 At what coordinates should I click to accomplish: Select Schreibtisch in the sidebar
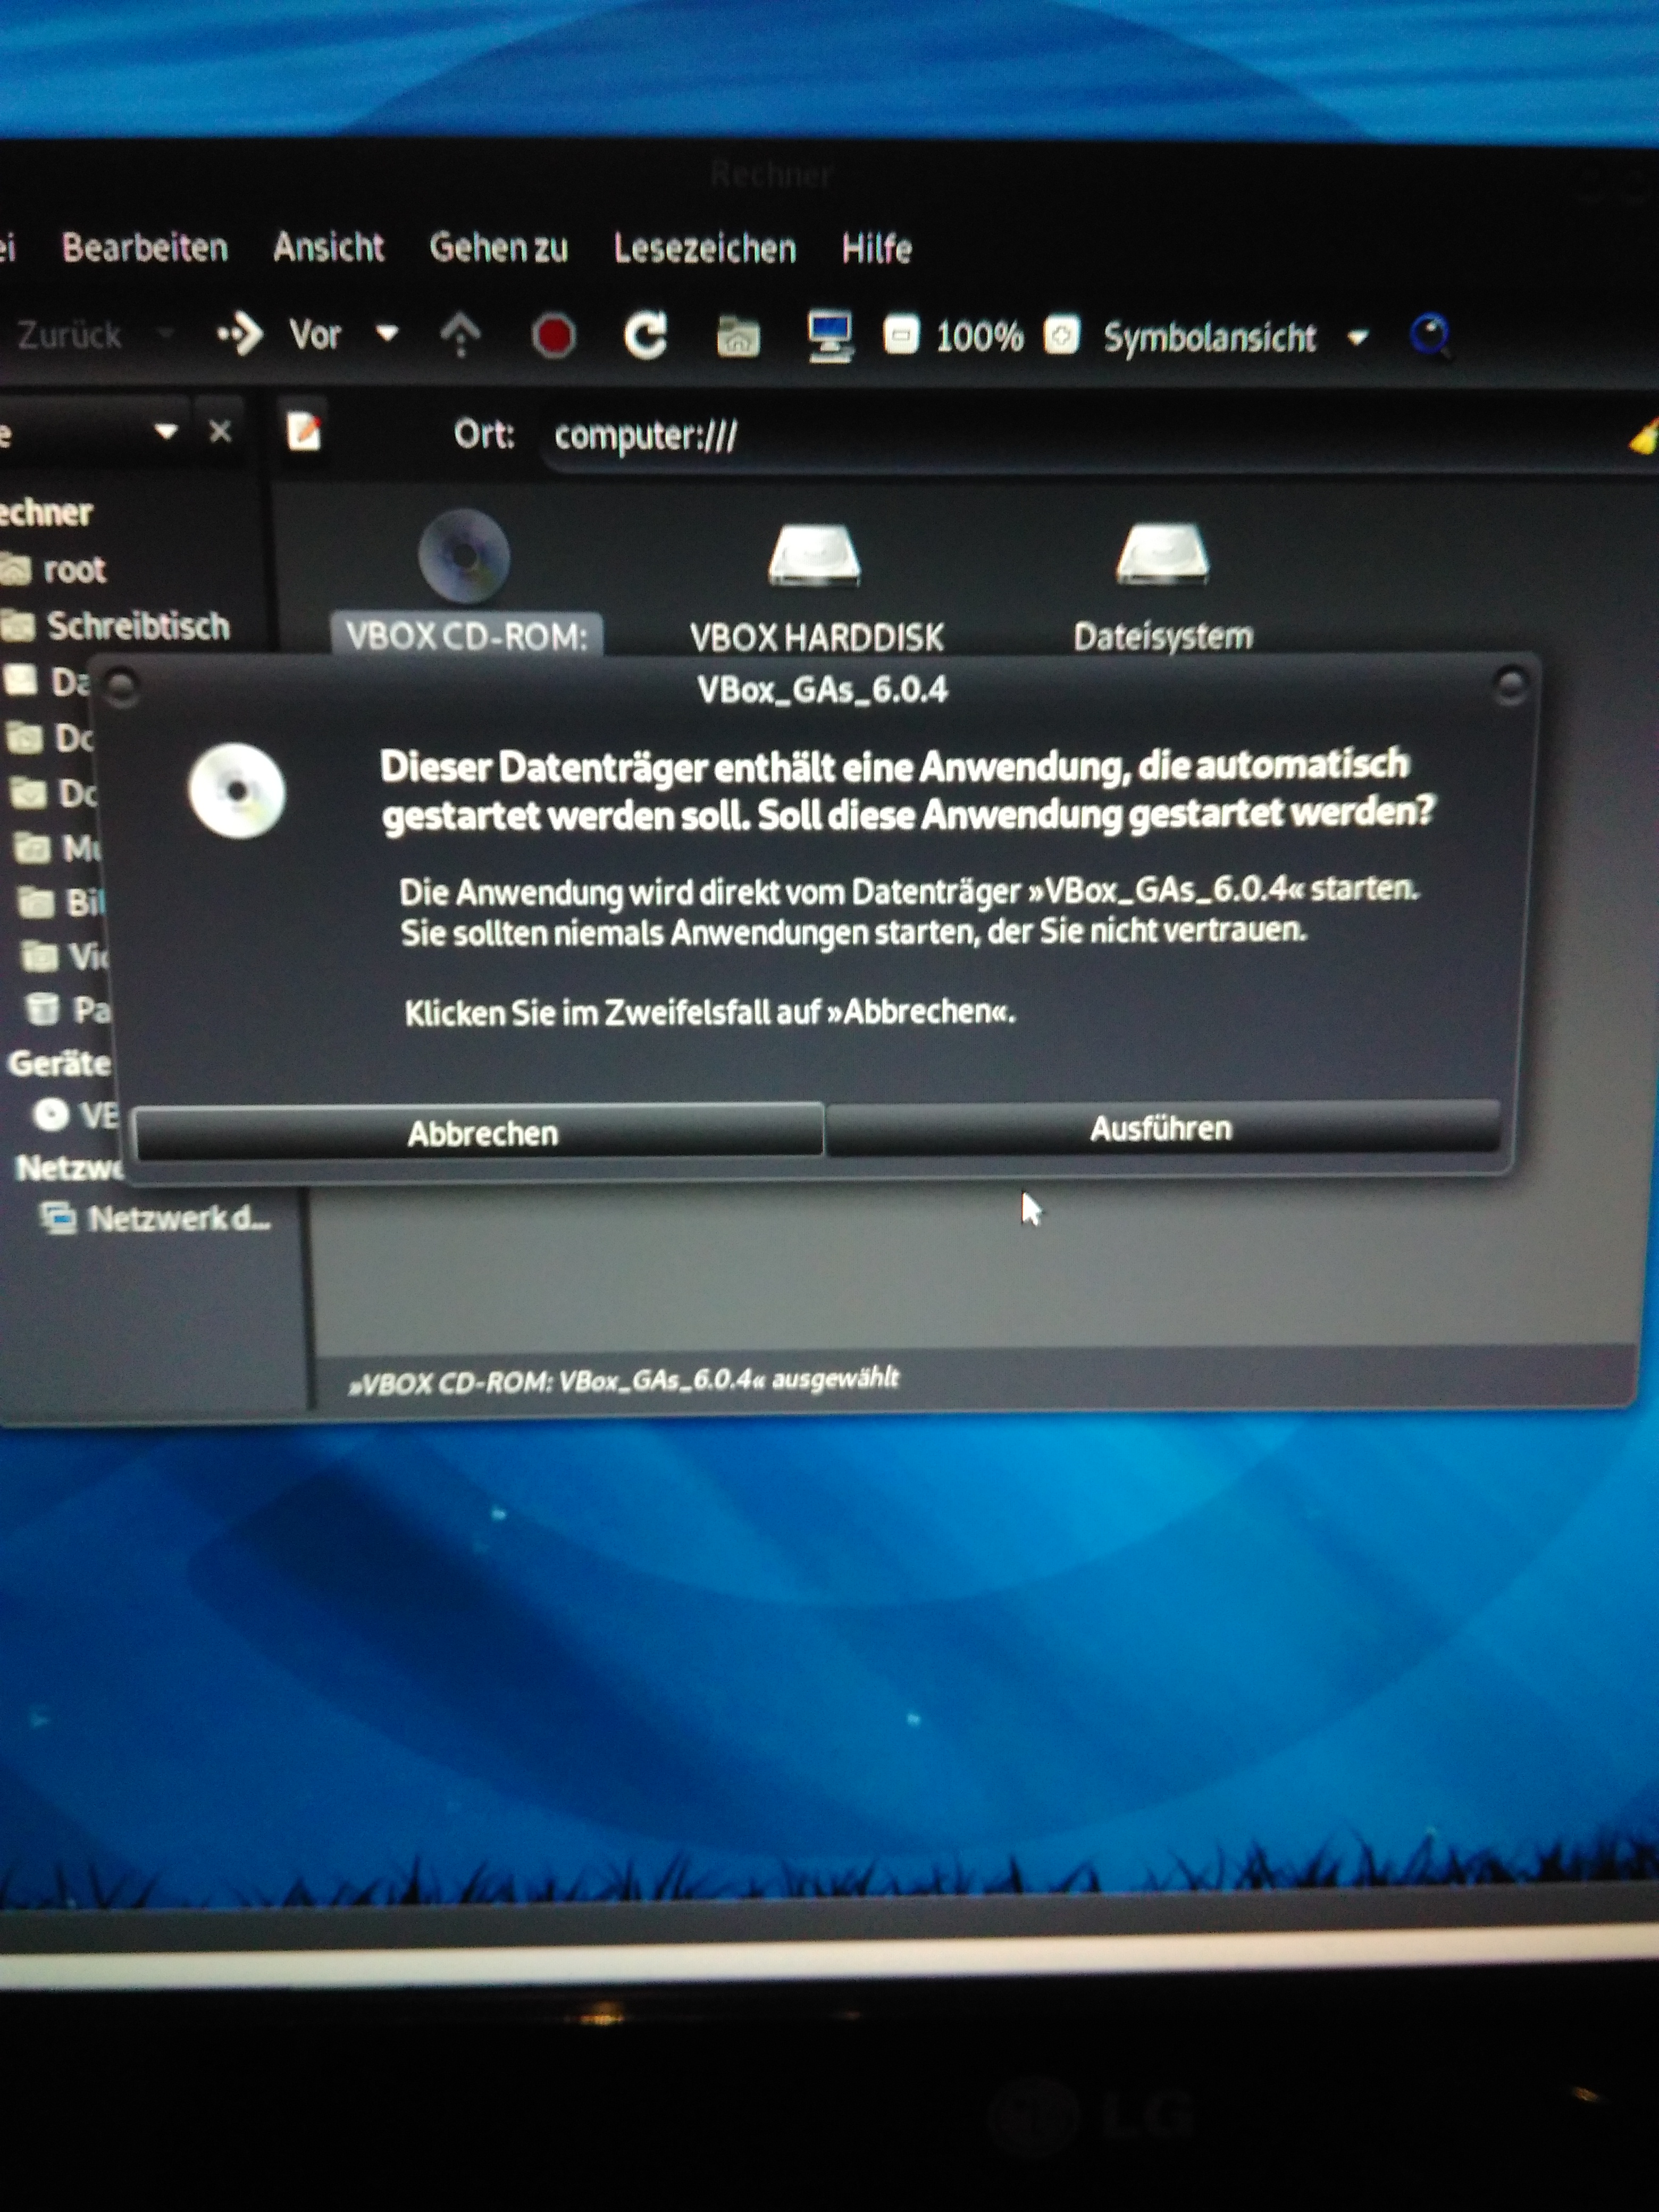pyautogui.click(x=137, y=627)
